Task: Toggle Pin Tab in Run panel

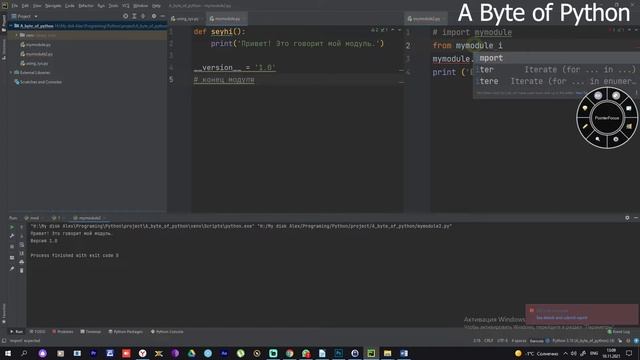Action: click(x=12, y=269)
